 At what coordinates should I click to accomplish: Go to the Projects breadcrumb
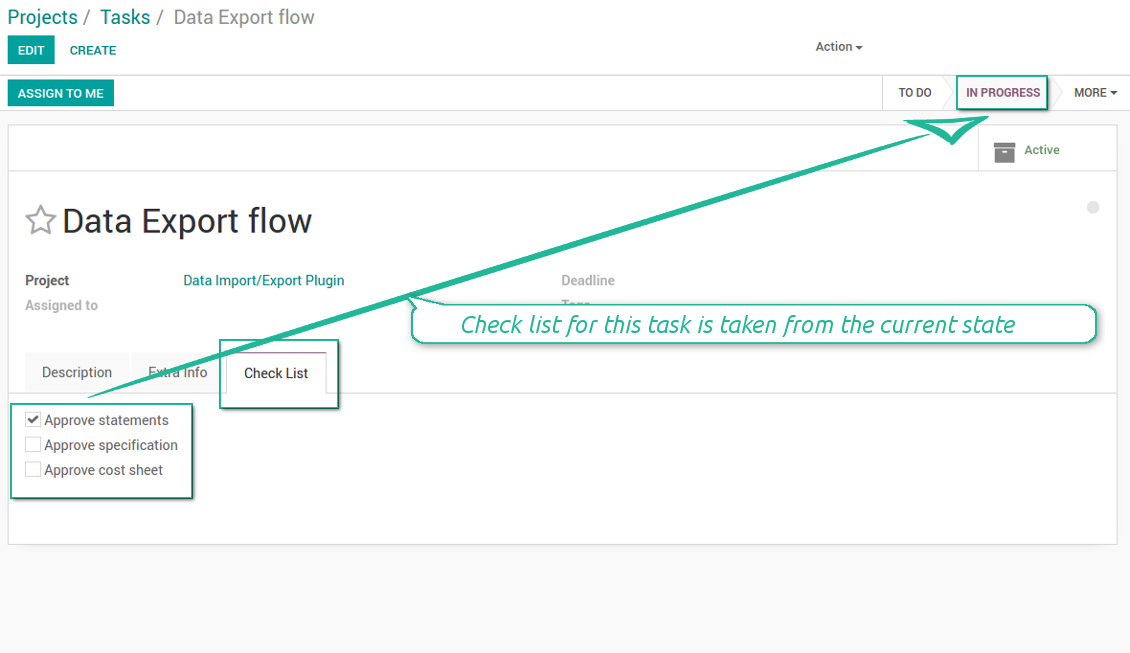42,18
